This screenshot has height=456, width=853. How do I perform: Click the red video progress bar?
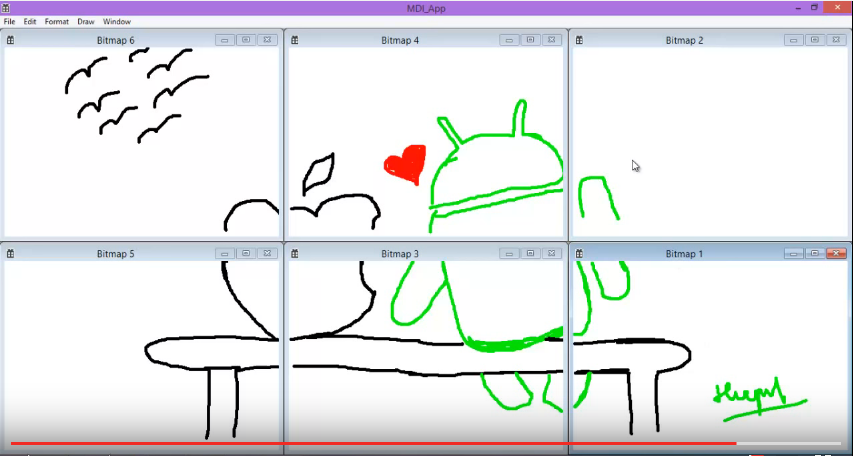(x=373, y=443)
